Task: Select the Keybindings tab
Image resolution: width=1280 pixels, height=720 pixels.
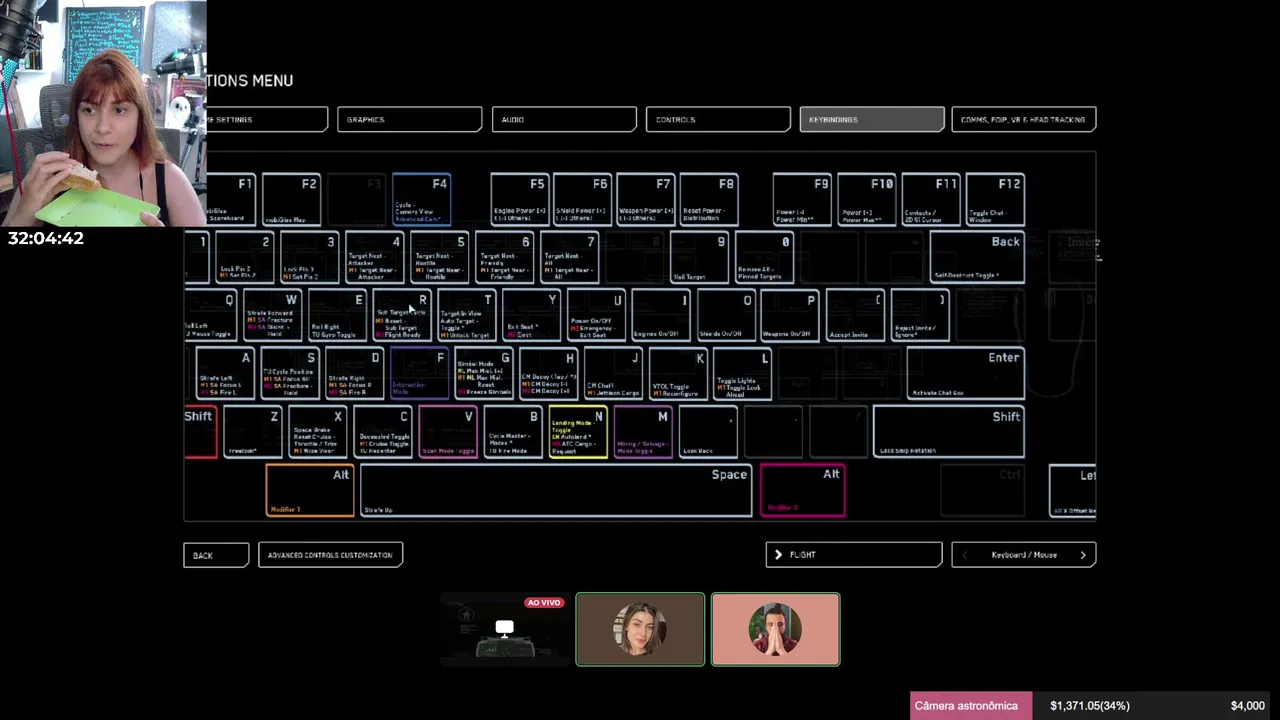Action: (872, 119)
